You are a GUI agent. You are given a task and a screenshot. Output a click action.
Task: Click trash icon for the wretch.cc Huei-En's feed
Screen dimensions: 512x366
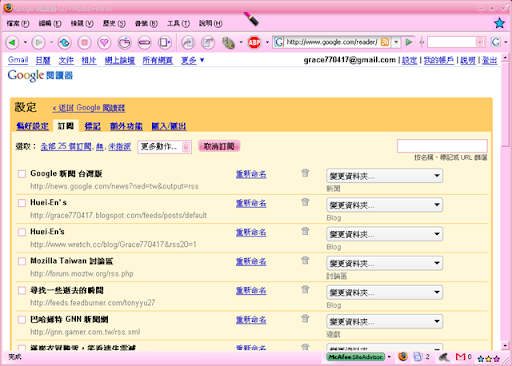(305, 231)
